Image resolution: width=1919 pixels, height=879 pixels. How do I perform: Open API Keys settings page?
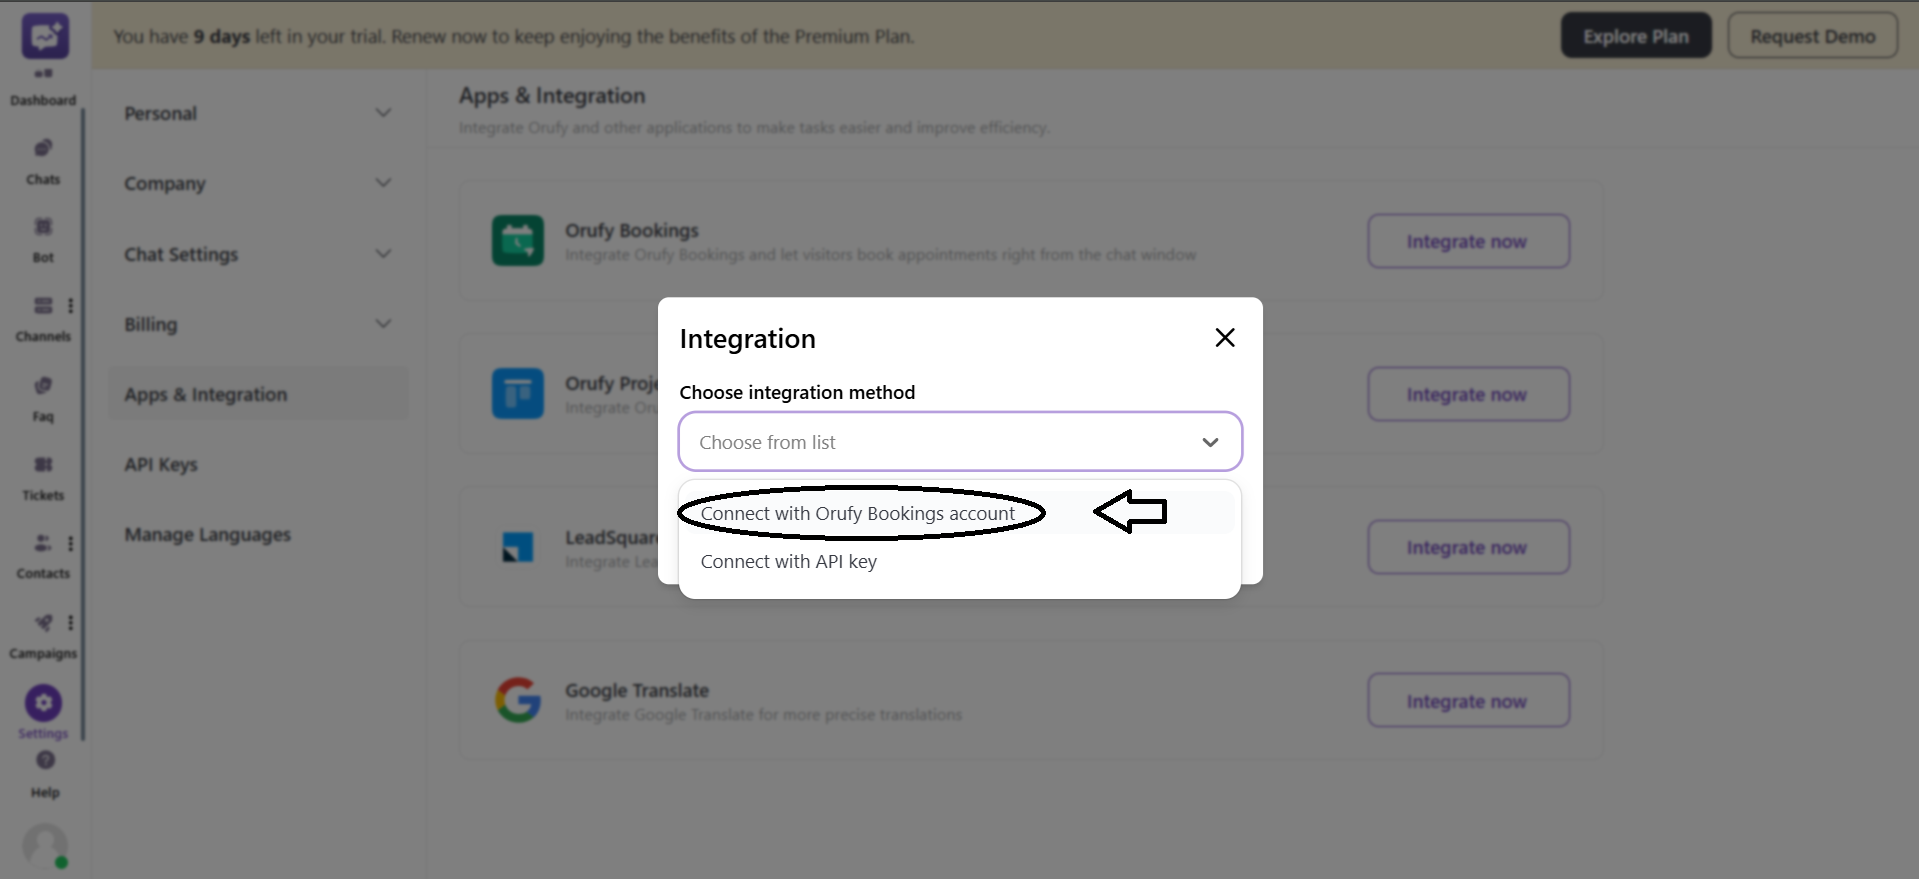(x=161, y=465)
